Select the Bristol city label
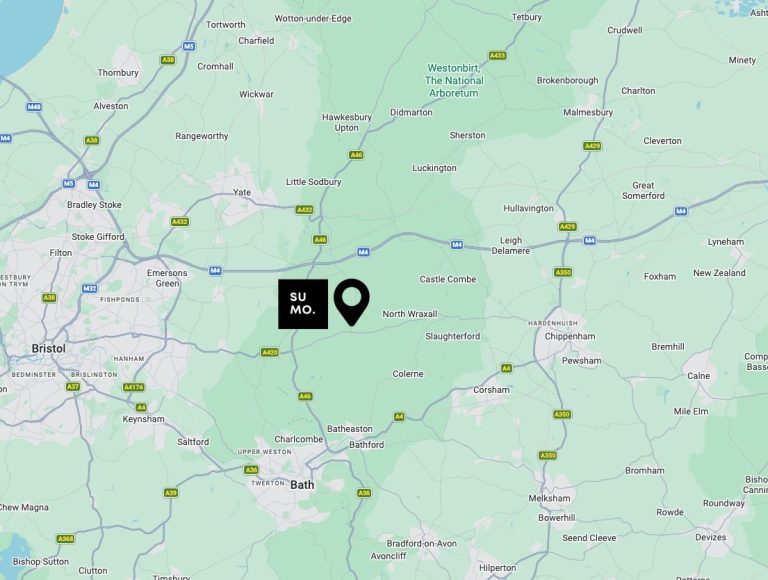768x580 pixels. (x=48, y=349)
